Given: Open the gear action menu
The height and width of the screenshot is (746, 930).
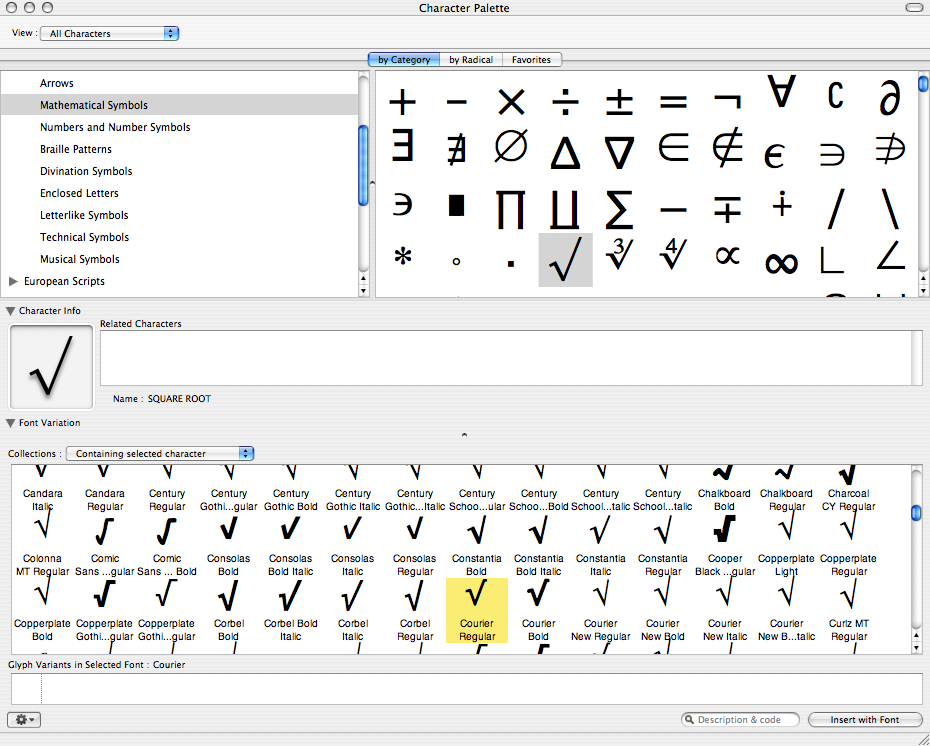Looking at the screenshot, I should 24,719.
